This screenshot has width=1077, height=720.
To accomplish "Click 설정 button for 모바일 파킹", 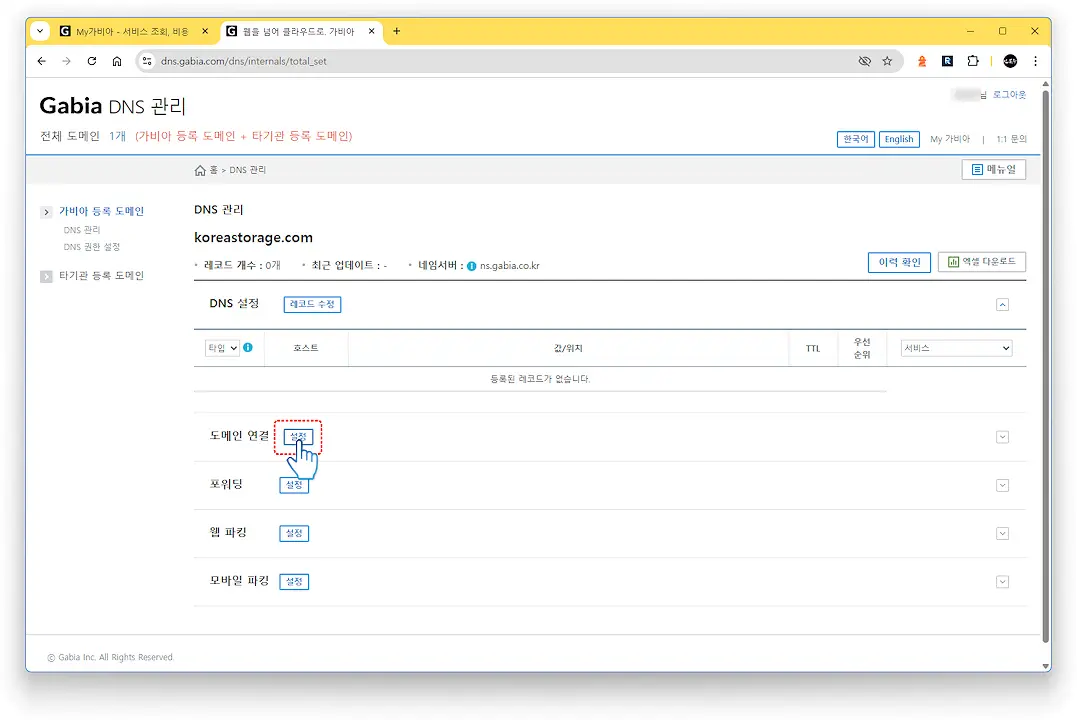I will point(294,582).
